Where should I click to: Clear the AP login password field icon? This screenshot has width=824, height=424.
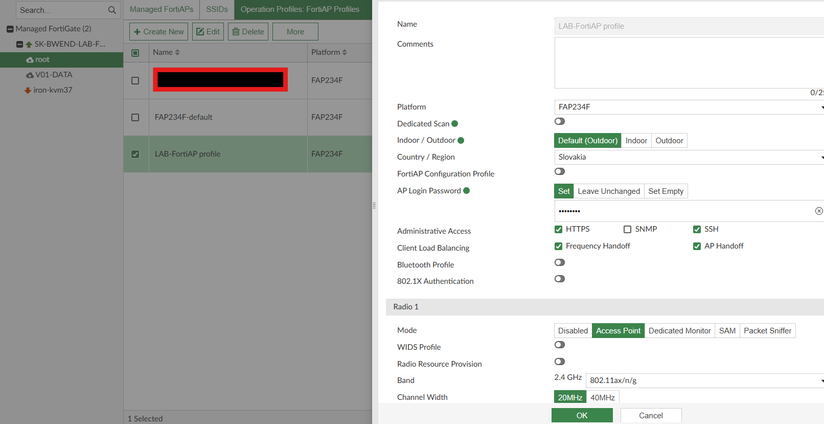tap(818, 211)
